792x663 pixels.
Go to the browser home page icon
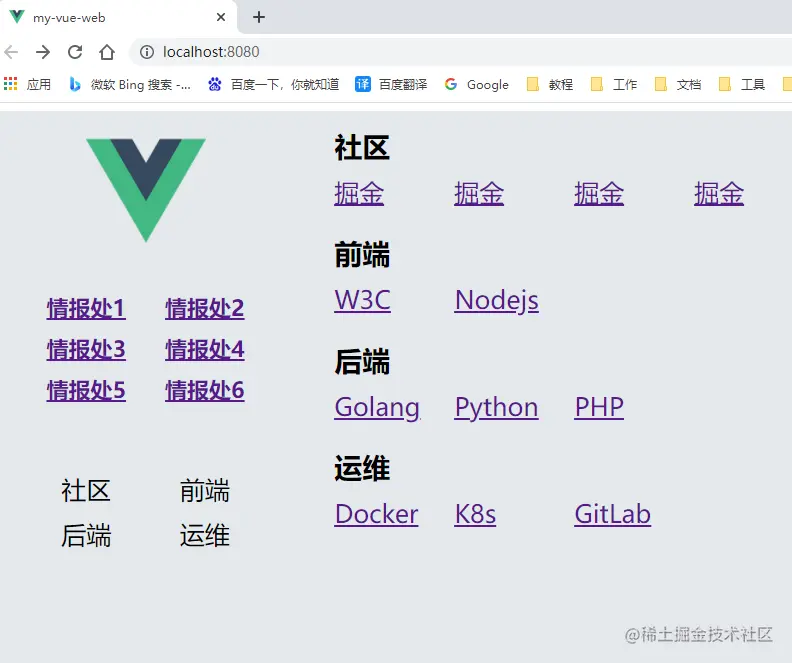(107, 52)
